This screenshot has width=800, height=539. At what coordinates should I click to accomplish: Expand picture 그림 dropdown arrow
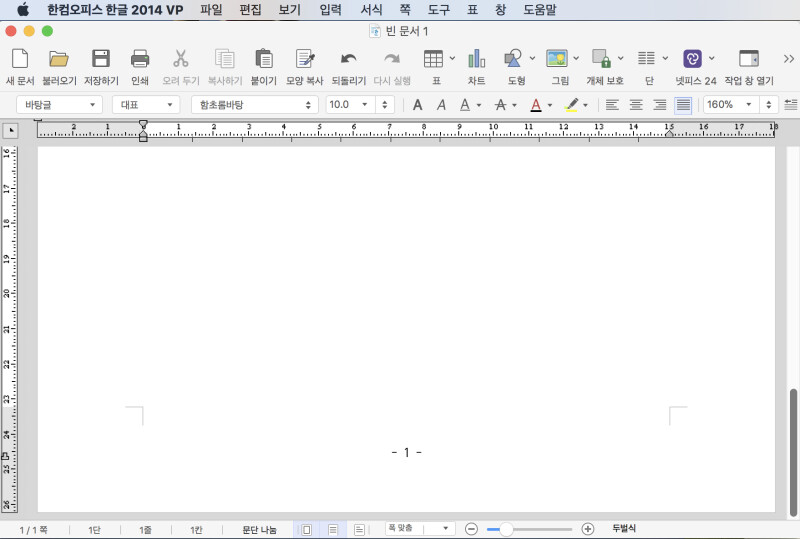[576, 58]
